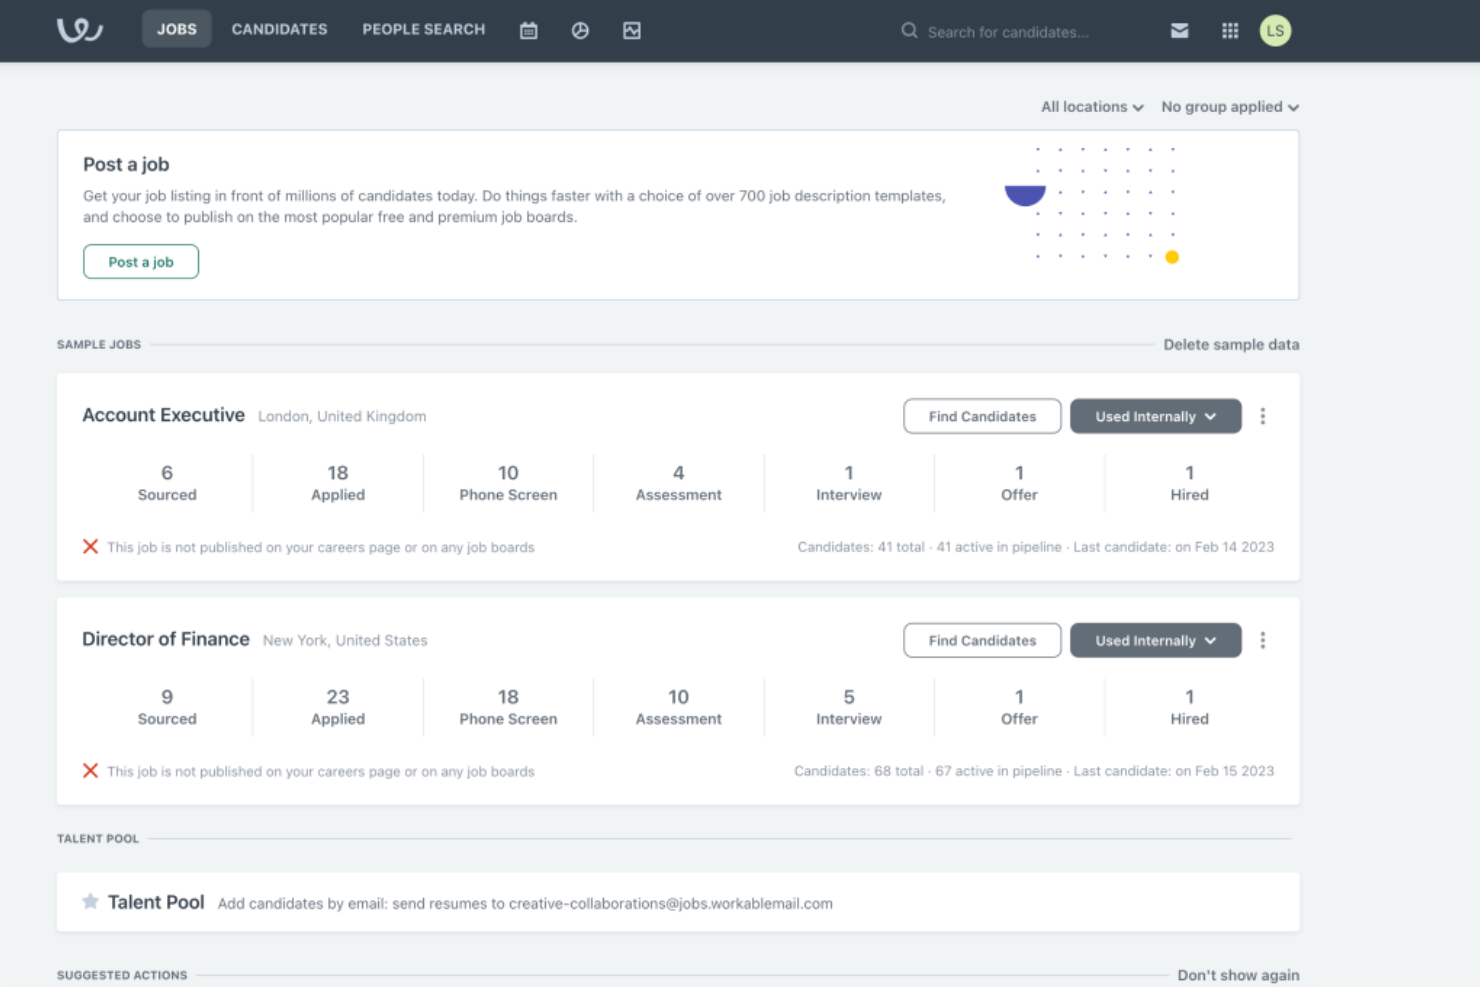Click Find Candidates for Account Executive
Screen dimensions: 1480x987
pos(981,416)
